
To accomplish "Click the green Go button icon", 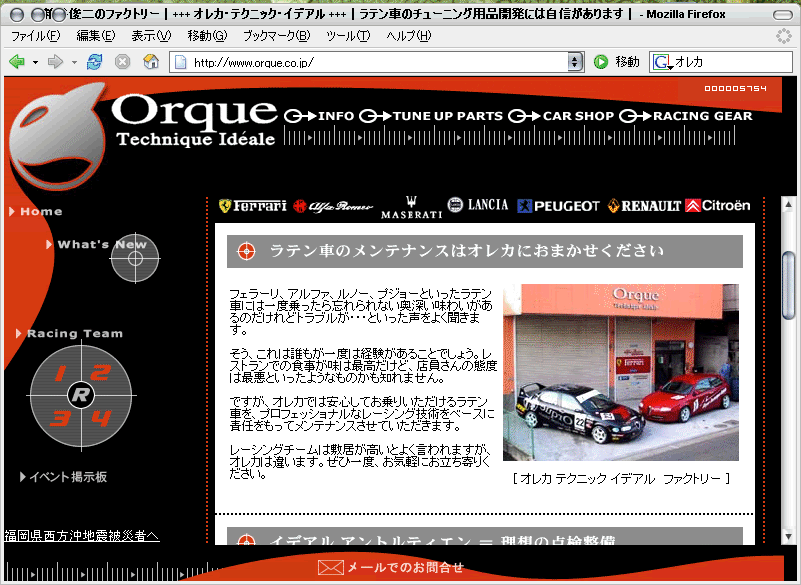I will (x=601, y=62).
